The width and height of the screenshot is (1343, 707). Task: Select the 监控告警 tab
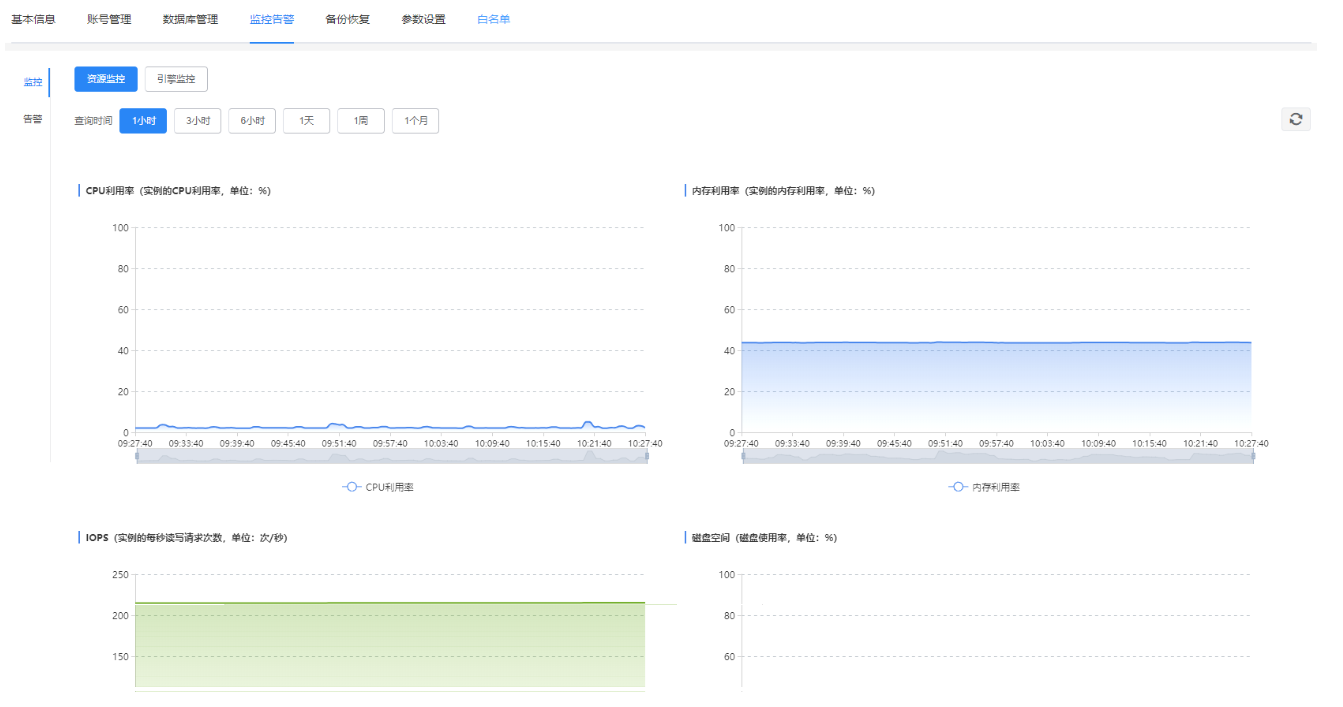(x=272, y=19)
